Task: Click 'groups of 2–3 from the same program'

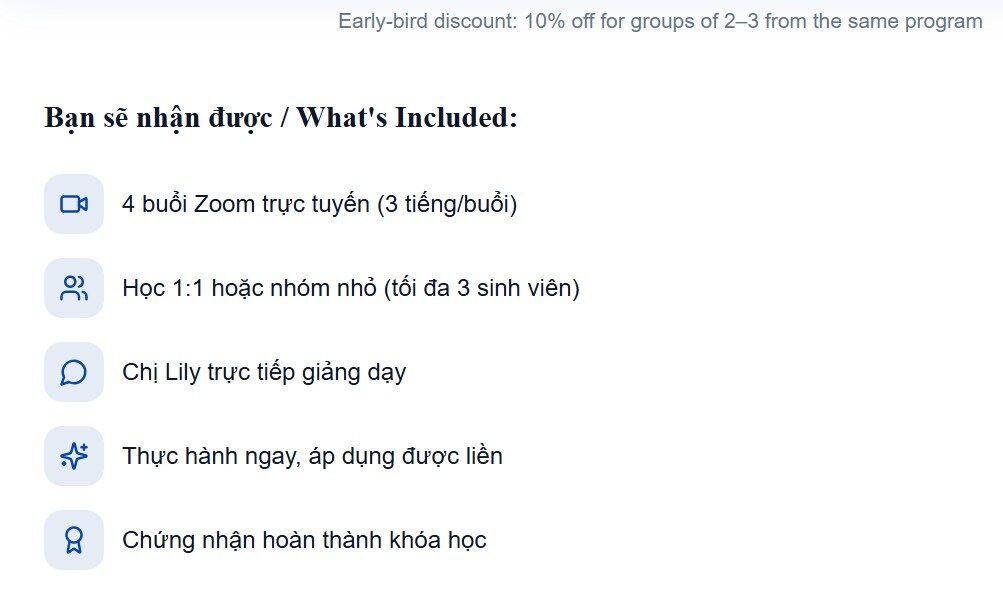Action: [x=806, y=21]
